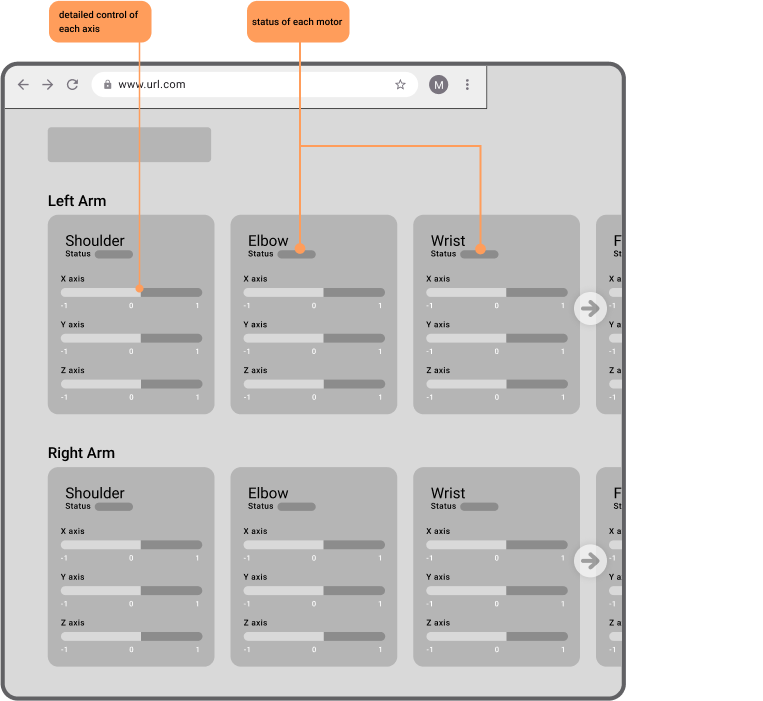
Task: Click Right Arm Elbow X axis slider
Action: point(314,545)
